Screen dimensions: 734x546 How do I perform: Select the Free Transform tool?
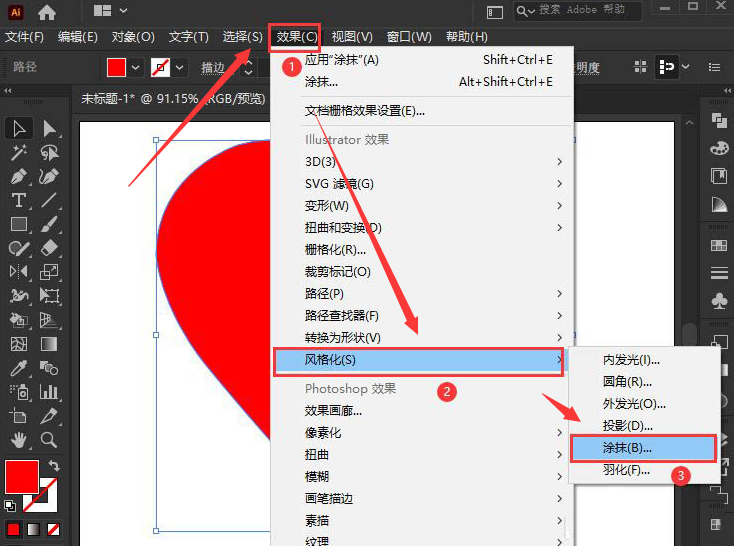(49, 296)
